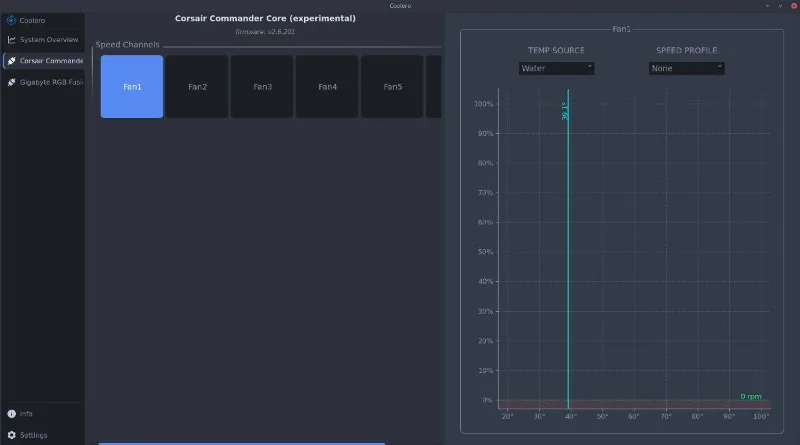Click the horizontal scrollbar below speed channels
Image resolution: width=800 pixels, height=445 pixels.
[241, 443]
